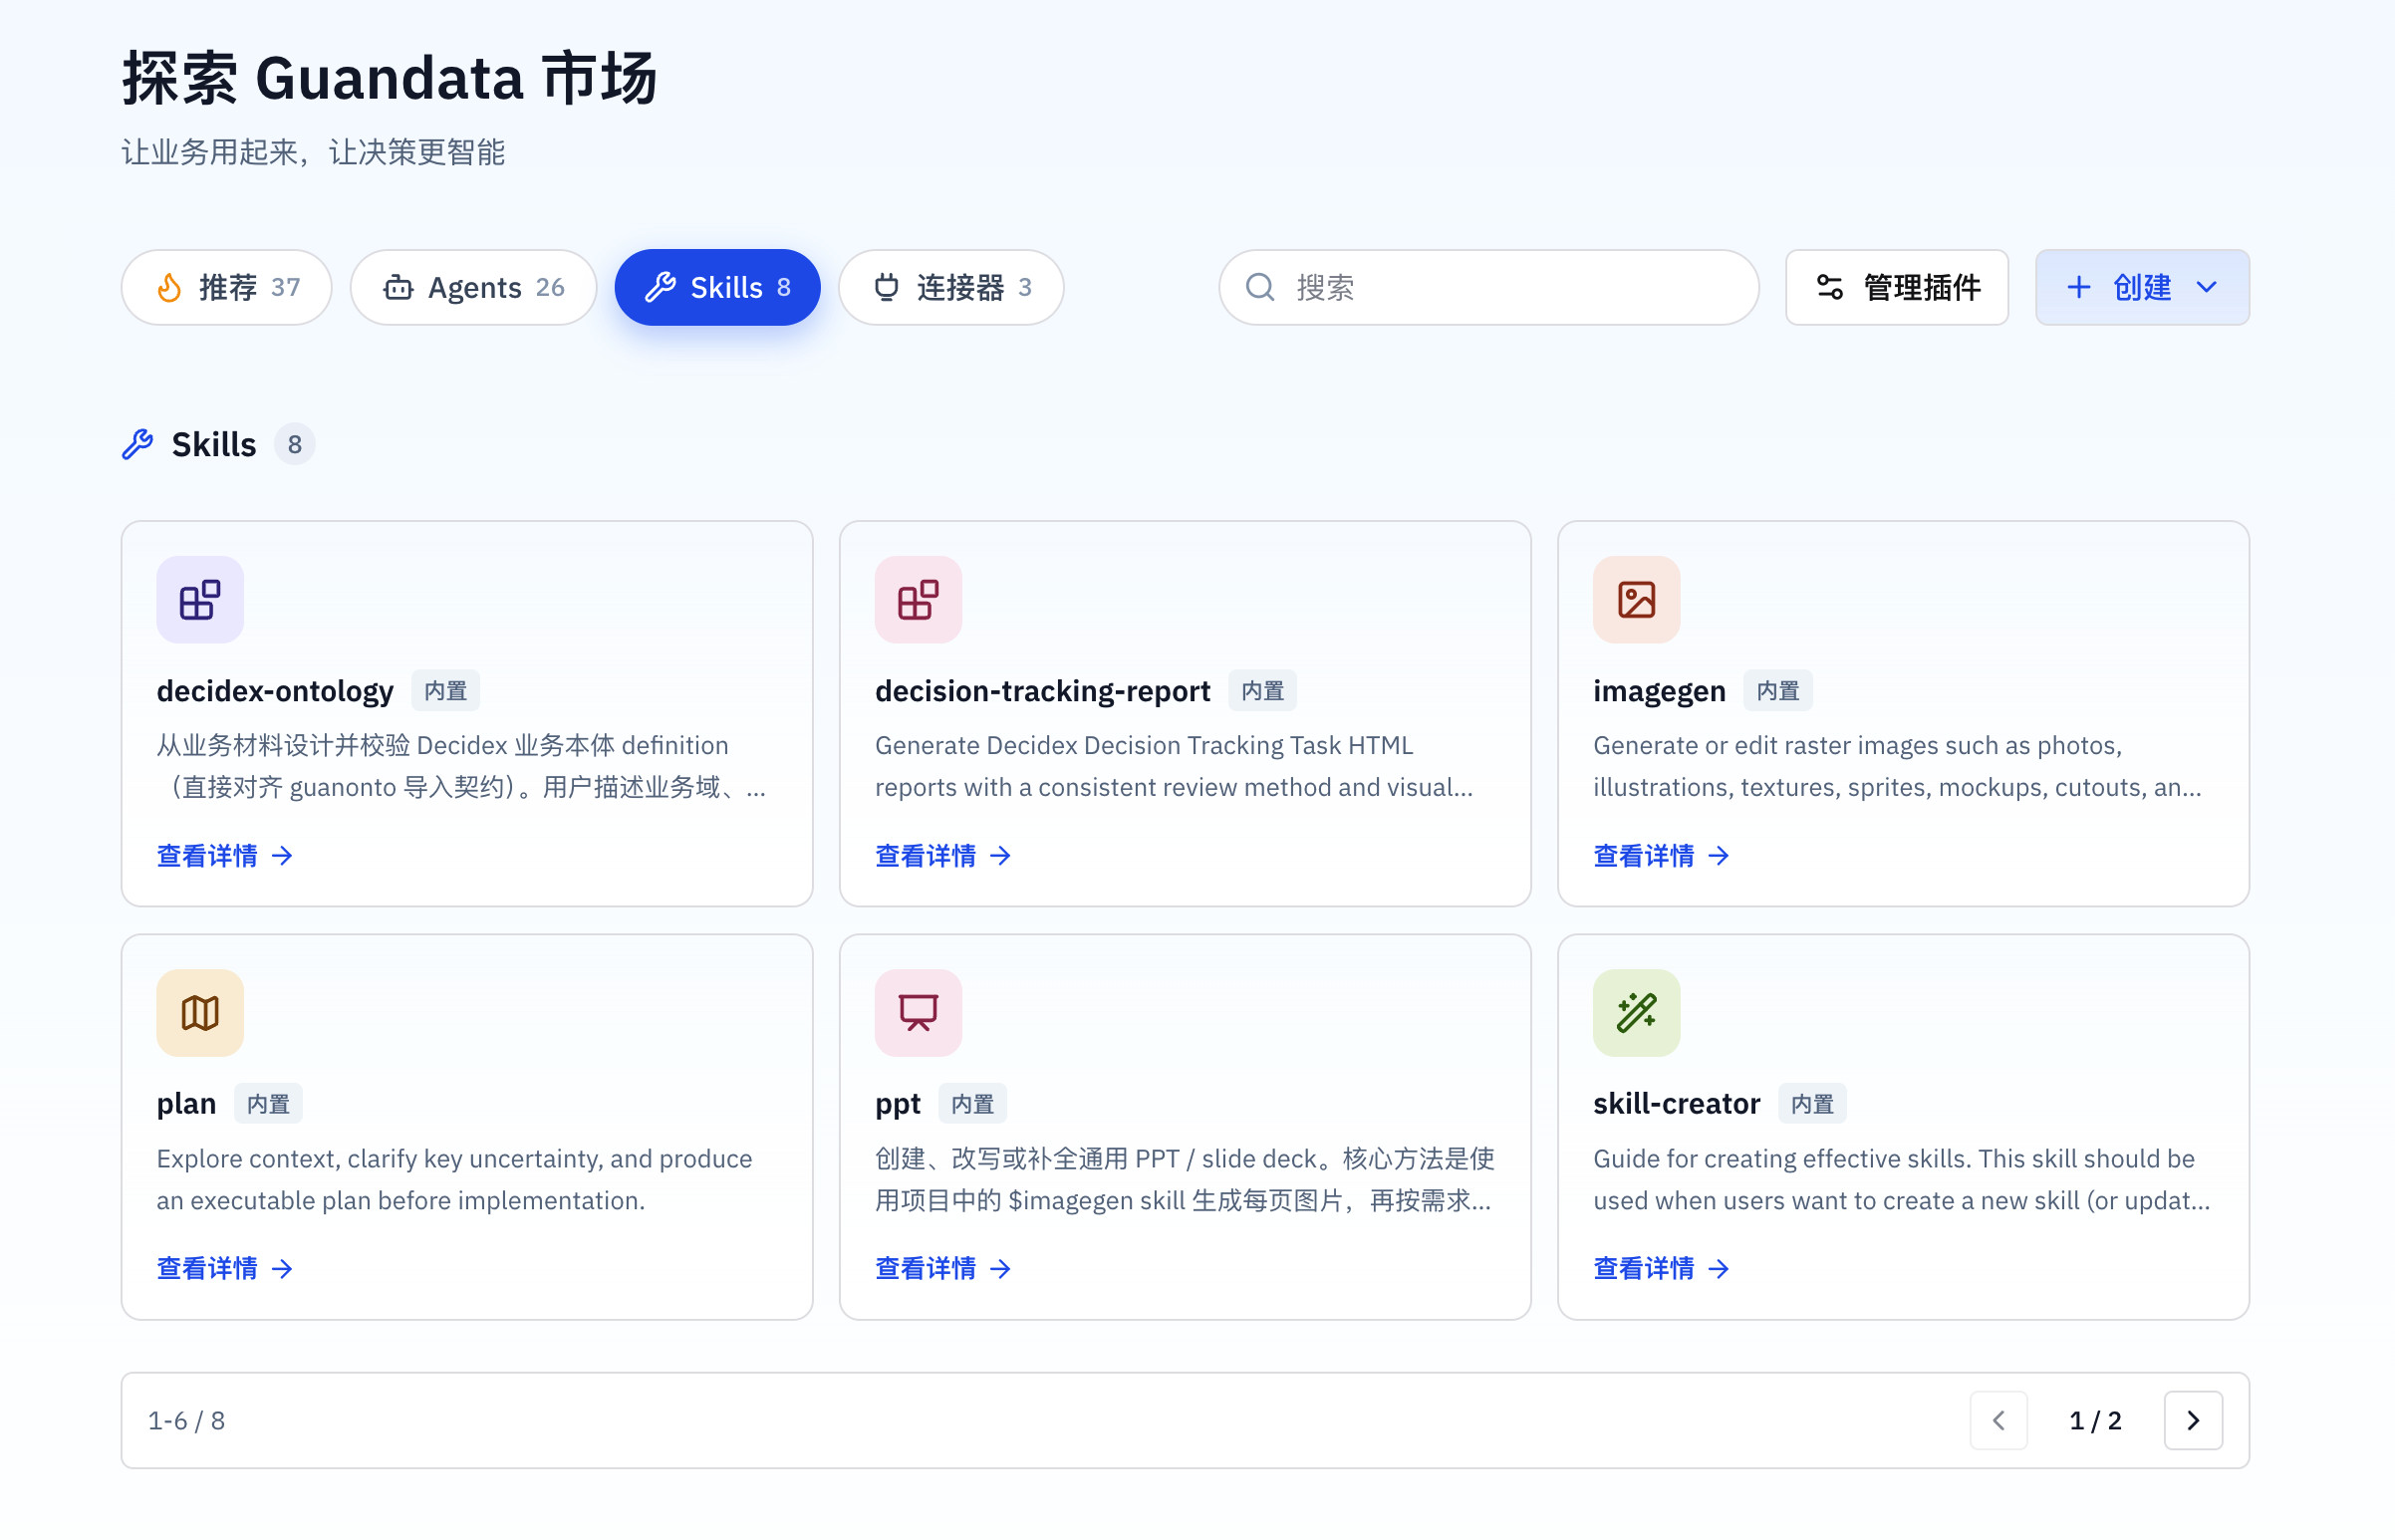Image resolution: width=2395 pixels, height=1540 pixels.
Task: Click the plan description text
Action: [x=454, y=1179]
